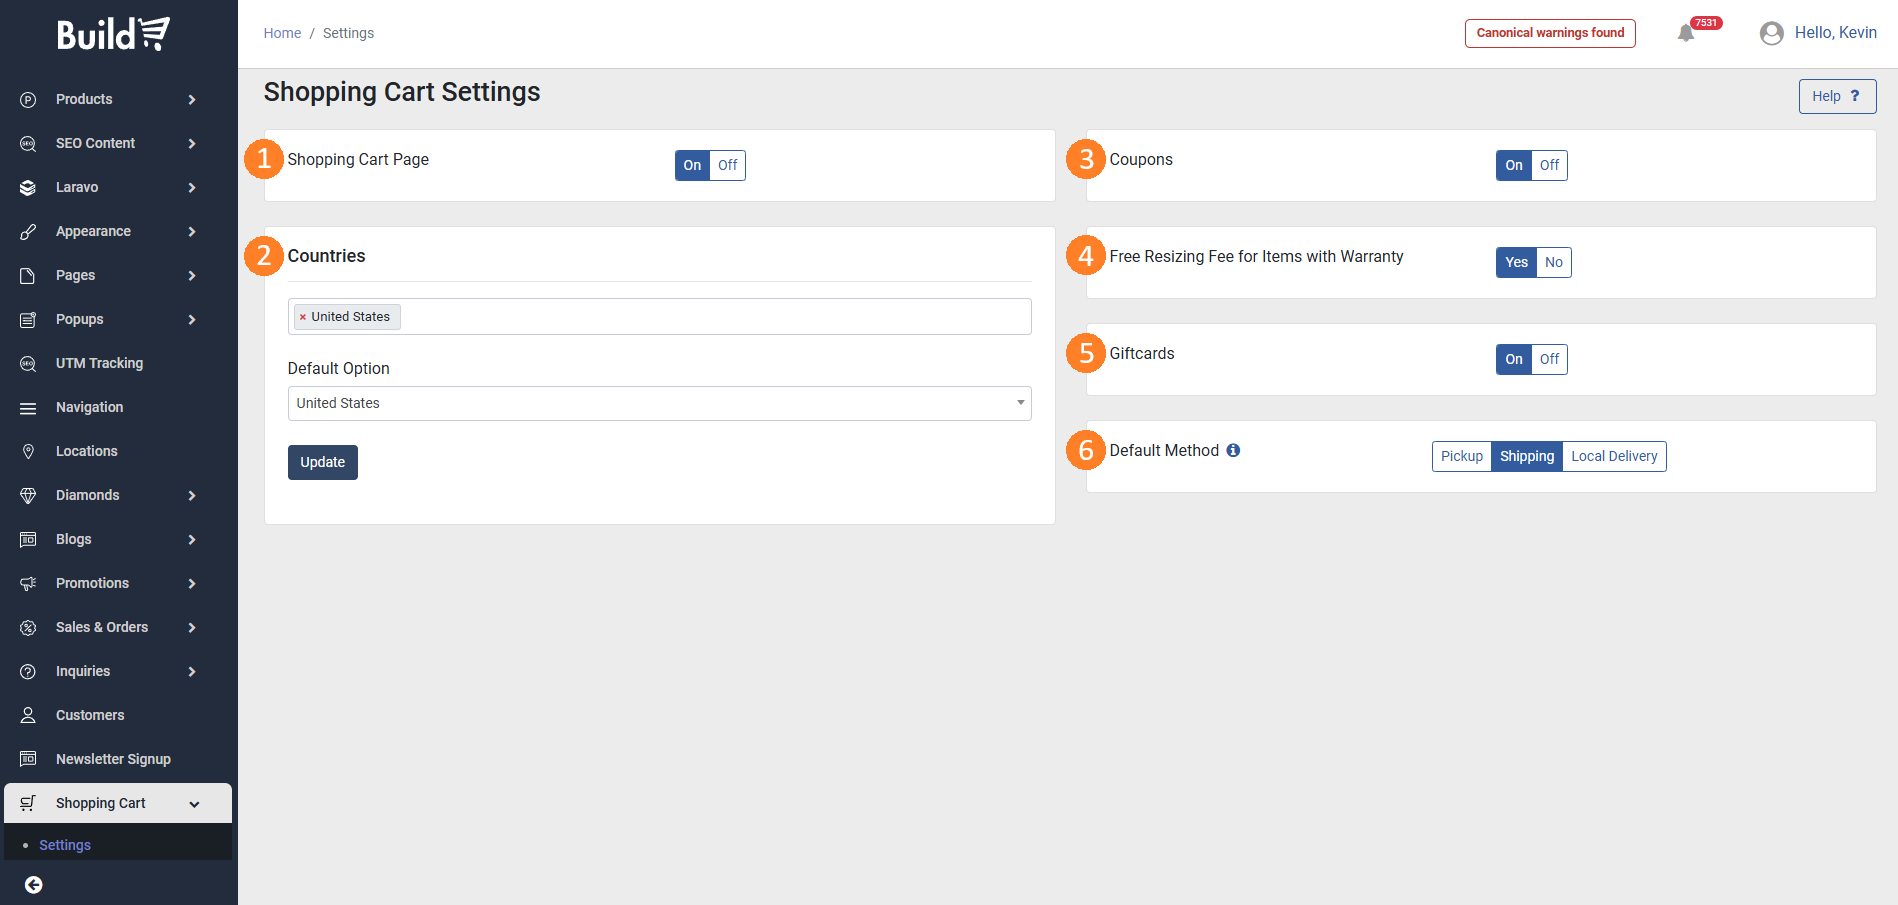Click the Build logo in the sidebar
Screen dimensions: 1898x905
[113, 34]
